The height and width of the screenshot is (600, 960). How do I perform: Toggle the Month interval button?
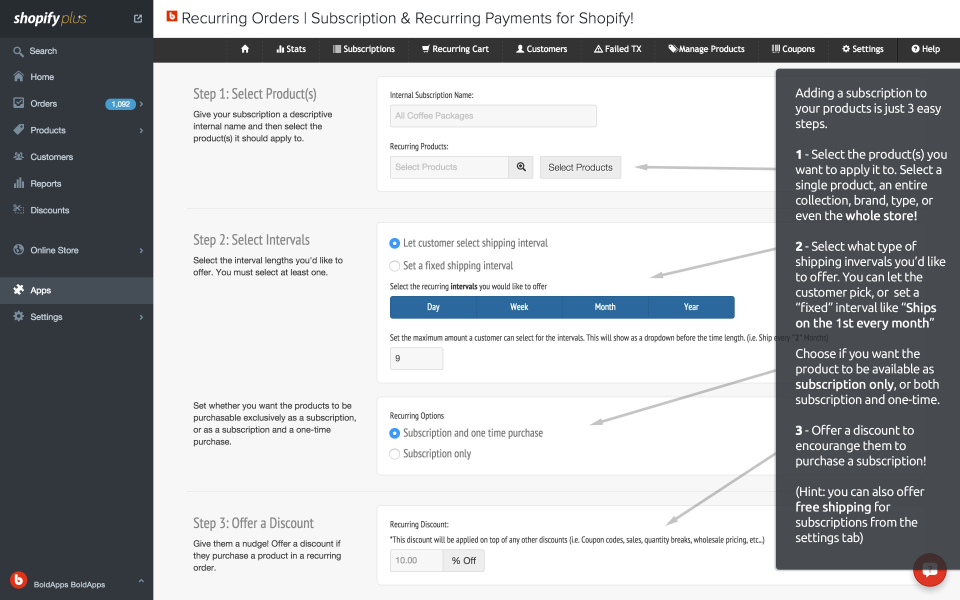[x=605, y=307]
